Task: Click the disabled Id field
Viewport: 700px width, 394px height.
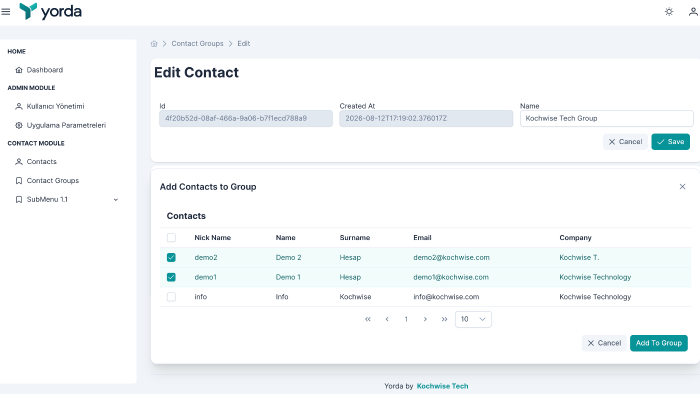Action: (246, 119)
